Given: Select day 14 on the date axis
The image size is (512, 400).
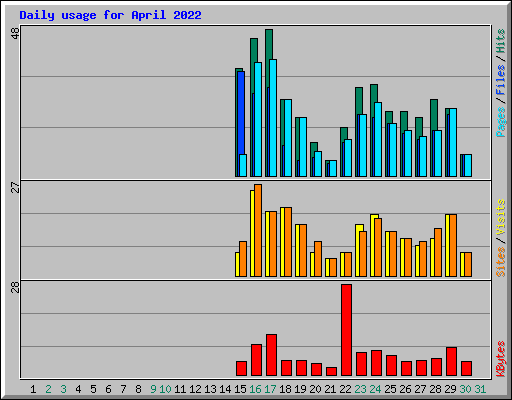Looking at the screenshot, I should 225,389.
